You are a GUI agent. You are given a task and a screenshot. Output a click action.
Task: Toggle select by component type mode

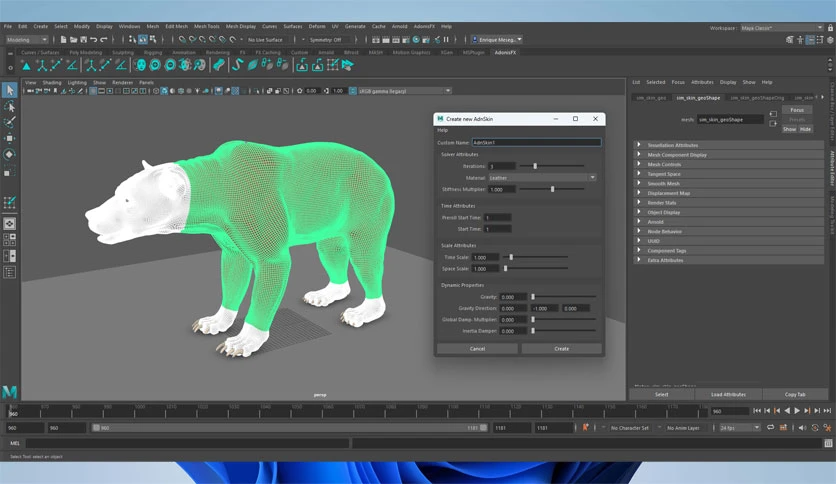(153, 39)
